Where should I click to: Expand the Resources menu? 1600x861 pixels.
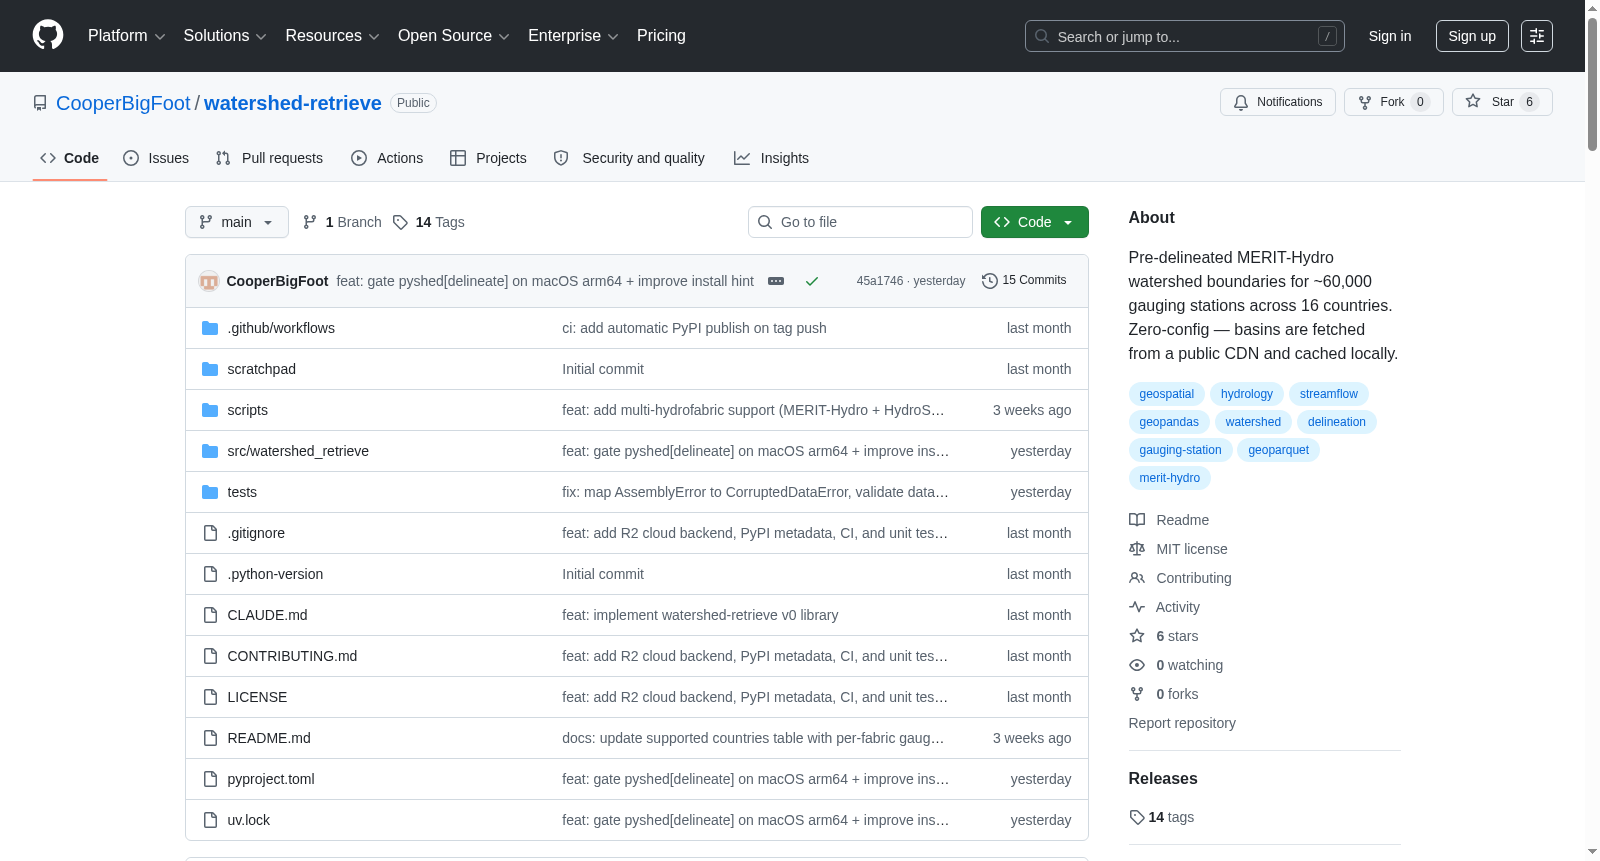(x=332, y=36)
